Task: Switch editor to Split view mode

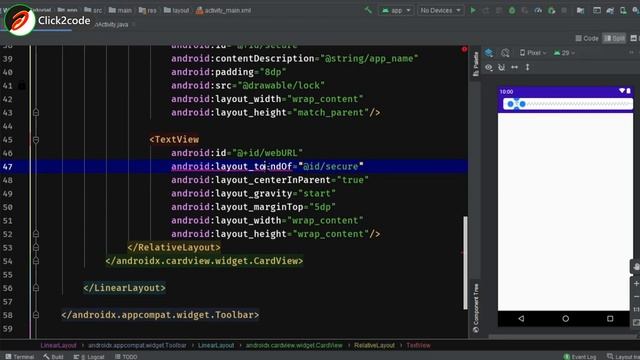Action: pos(614,38)
